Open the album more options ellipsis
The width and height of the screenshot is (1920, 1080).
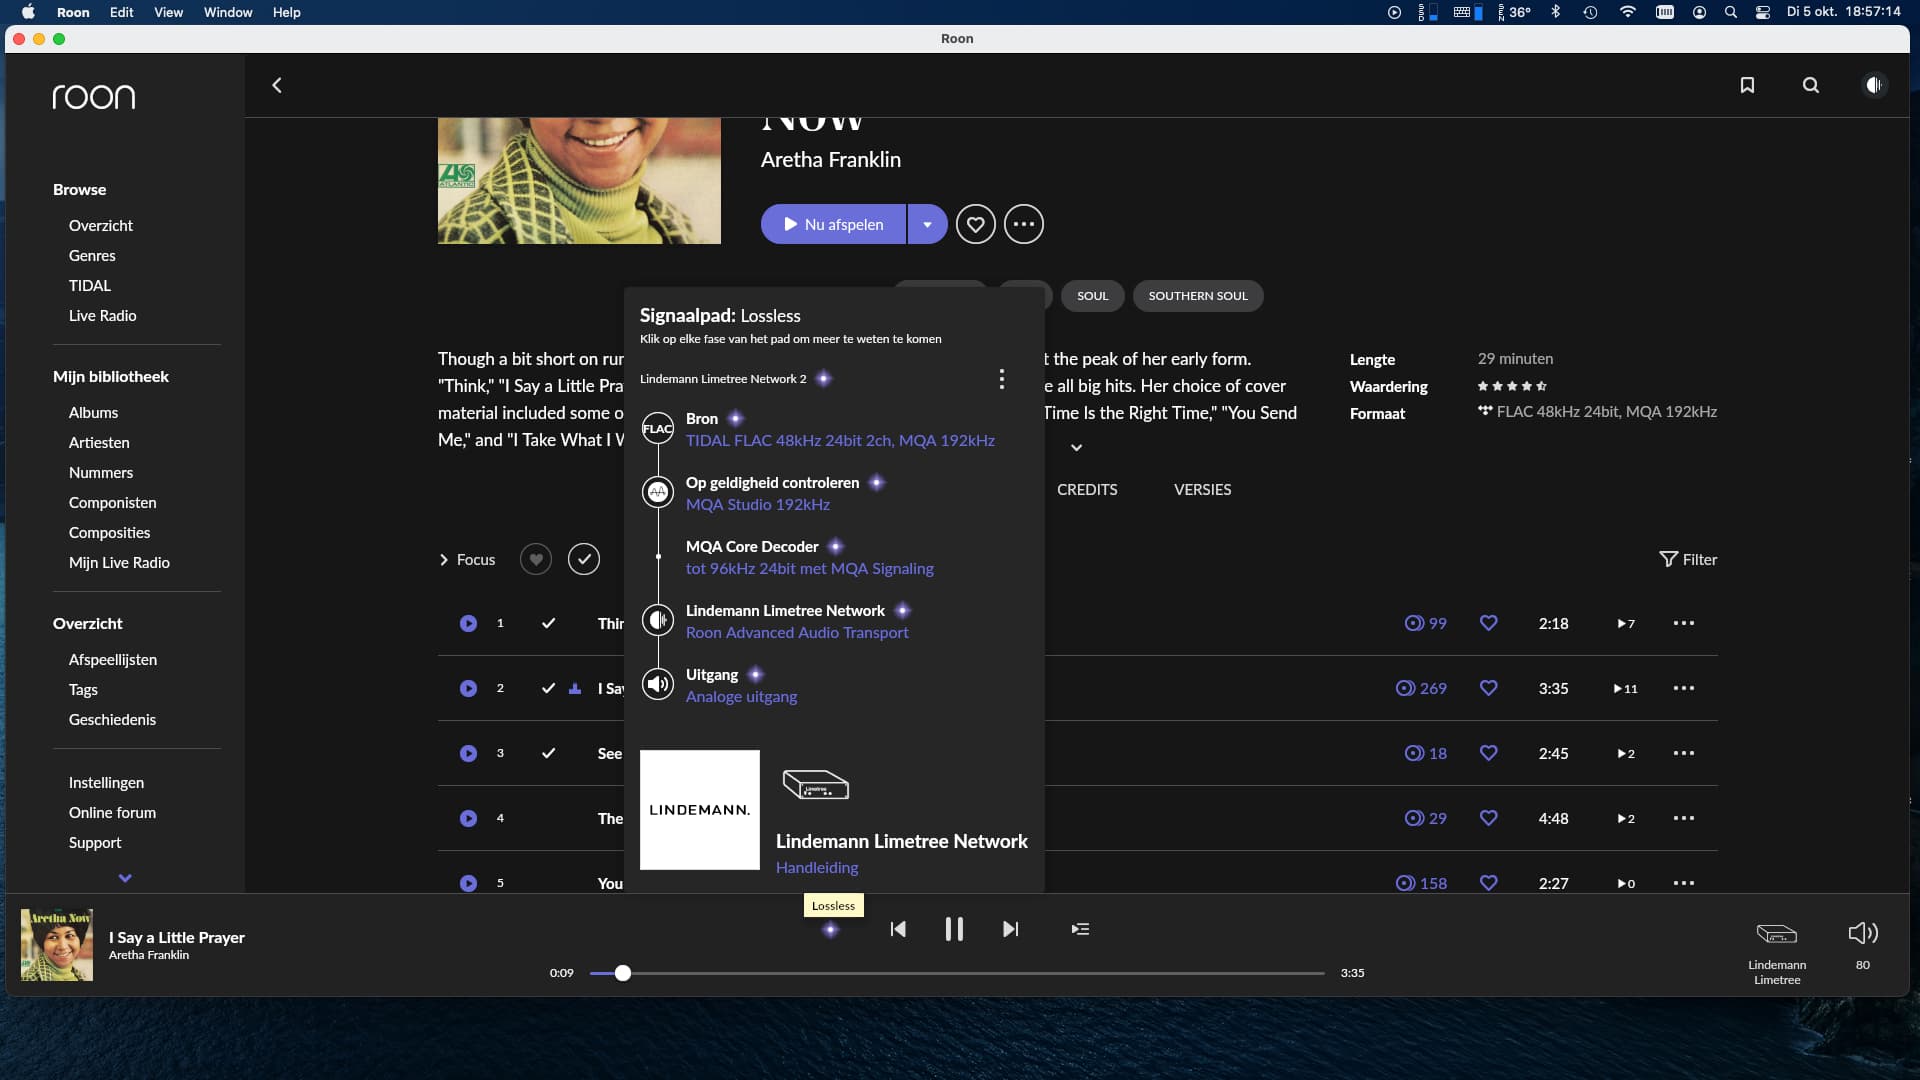click(1024, 224)
